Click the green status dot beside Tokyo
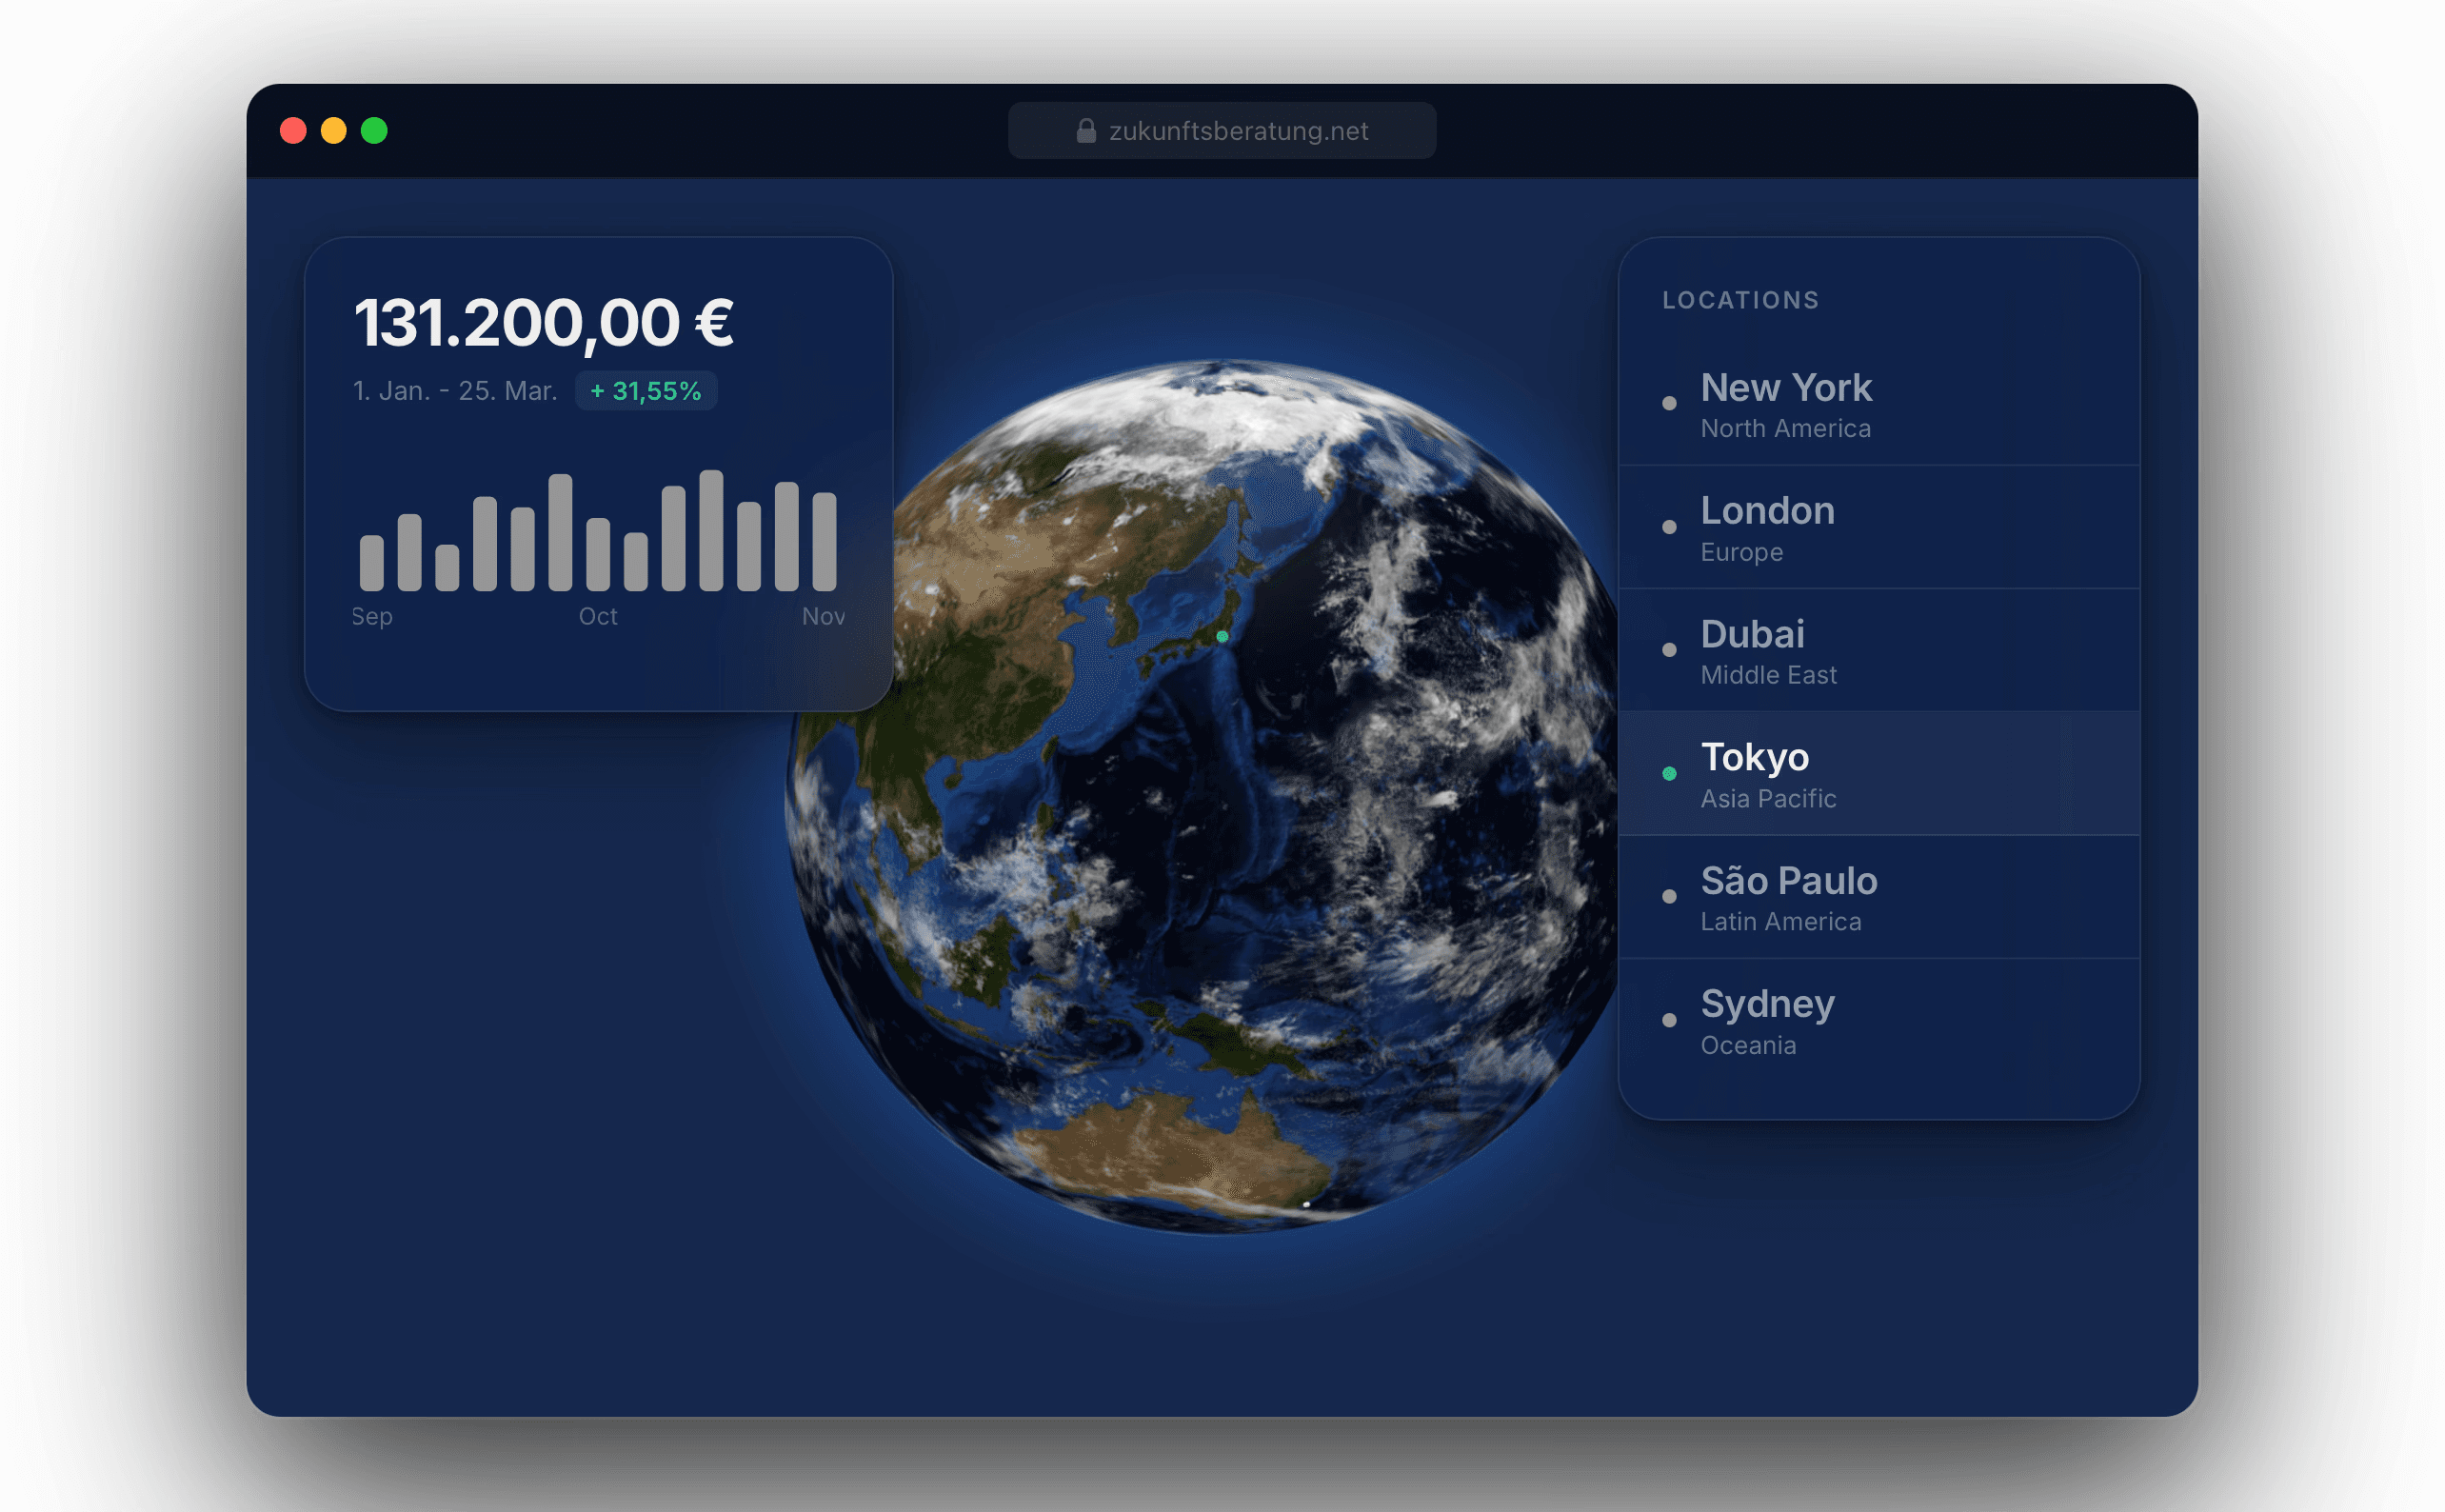 pos(1668,773)
